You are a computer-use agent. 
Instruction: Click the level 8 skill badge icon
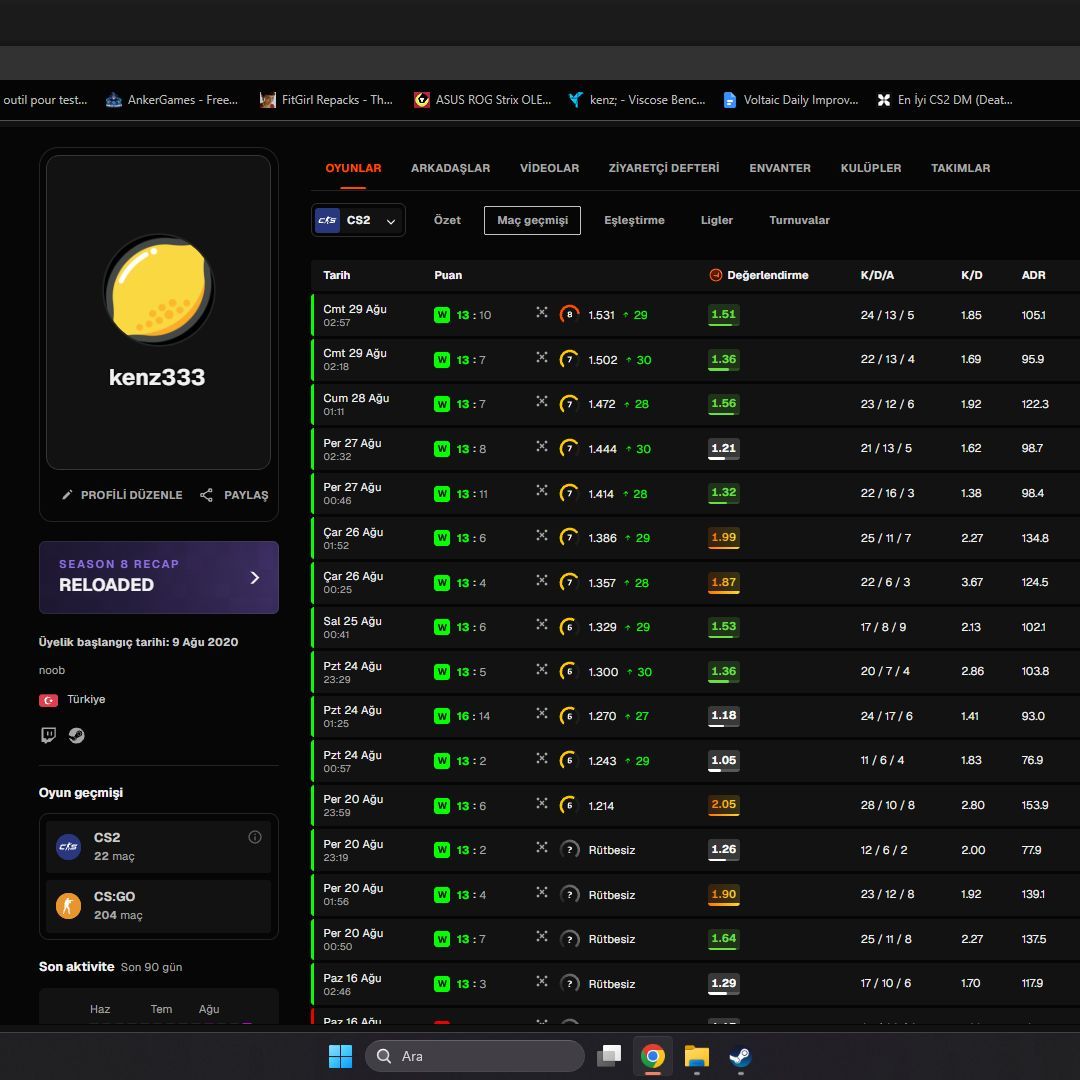pyautogui.click(x=569, y=315)
